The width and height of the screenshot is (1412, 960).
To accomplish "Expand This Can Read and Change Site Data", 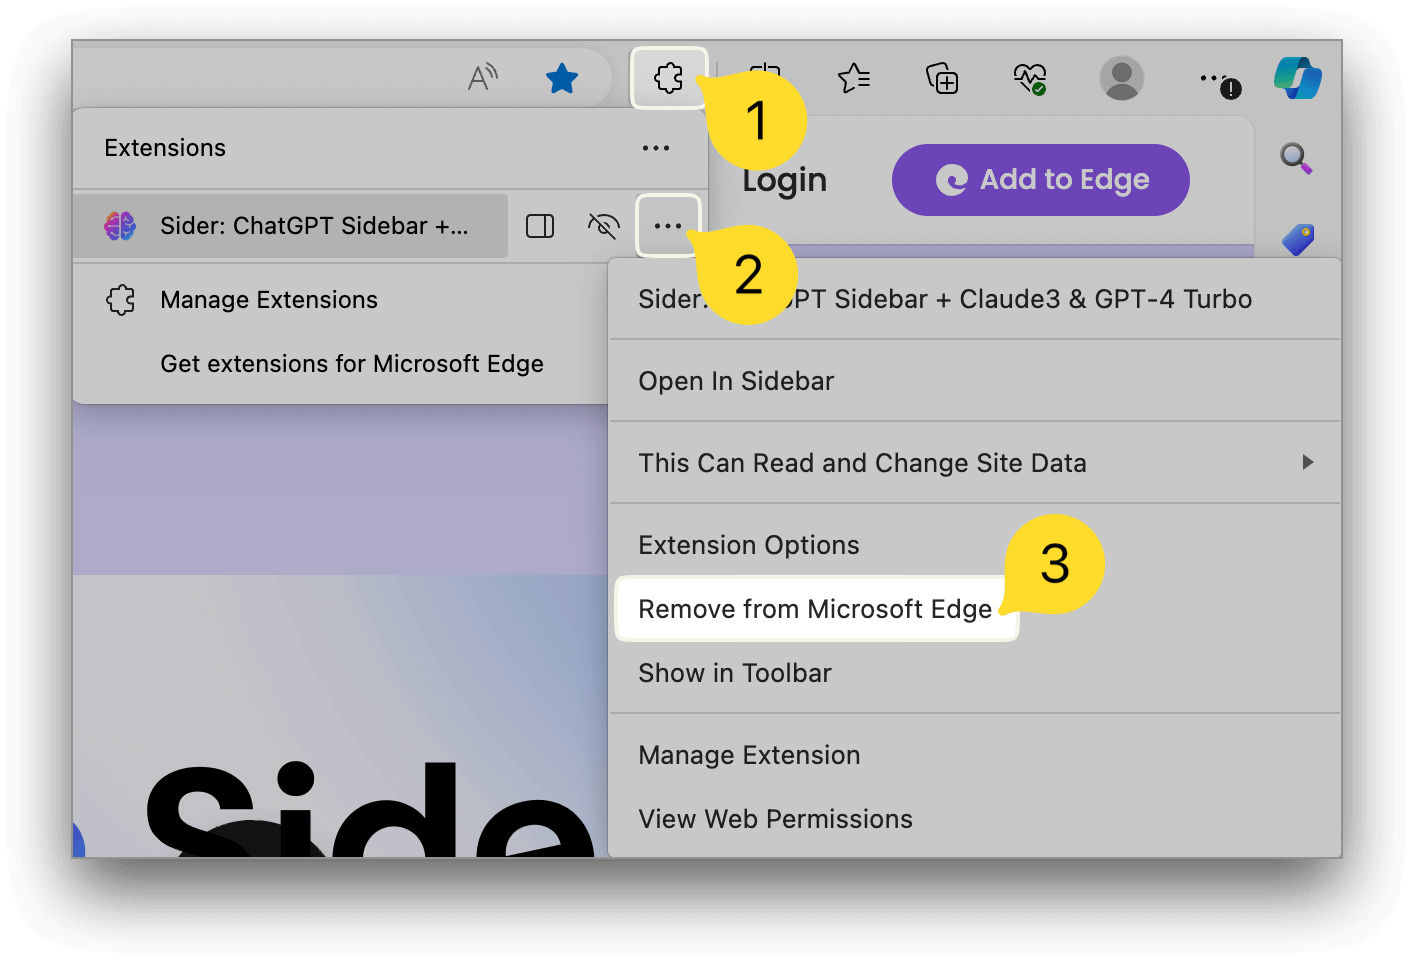I will (x=975, y=463).
